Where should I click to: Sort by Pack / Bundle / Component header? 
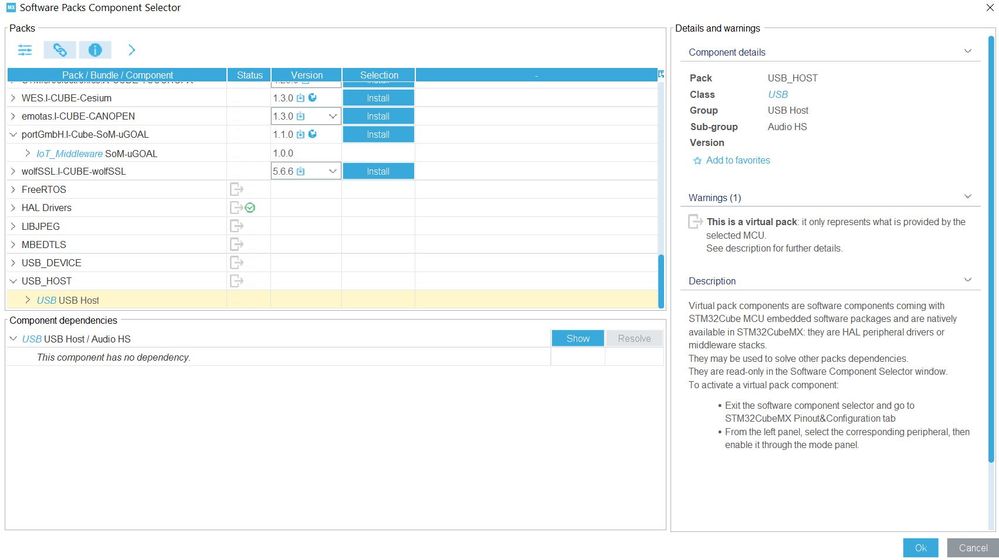[117, 75]
